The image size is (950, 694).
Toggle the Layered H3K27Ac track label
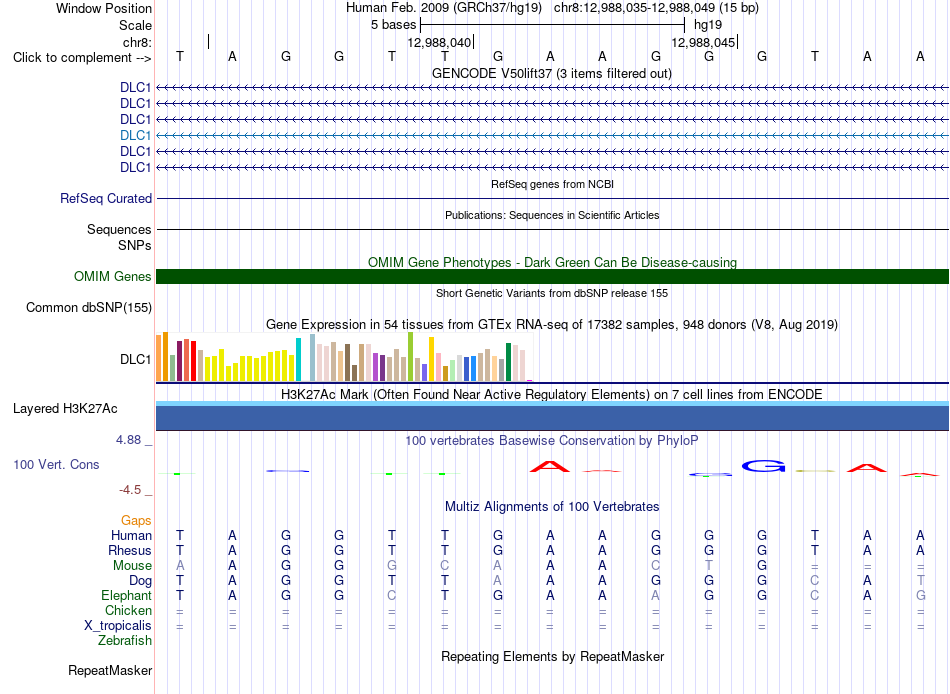[65, 409]
